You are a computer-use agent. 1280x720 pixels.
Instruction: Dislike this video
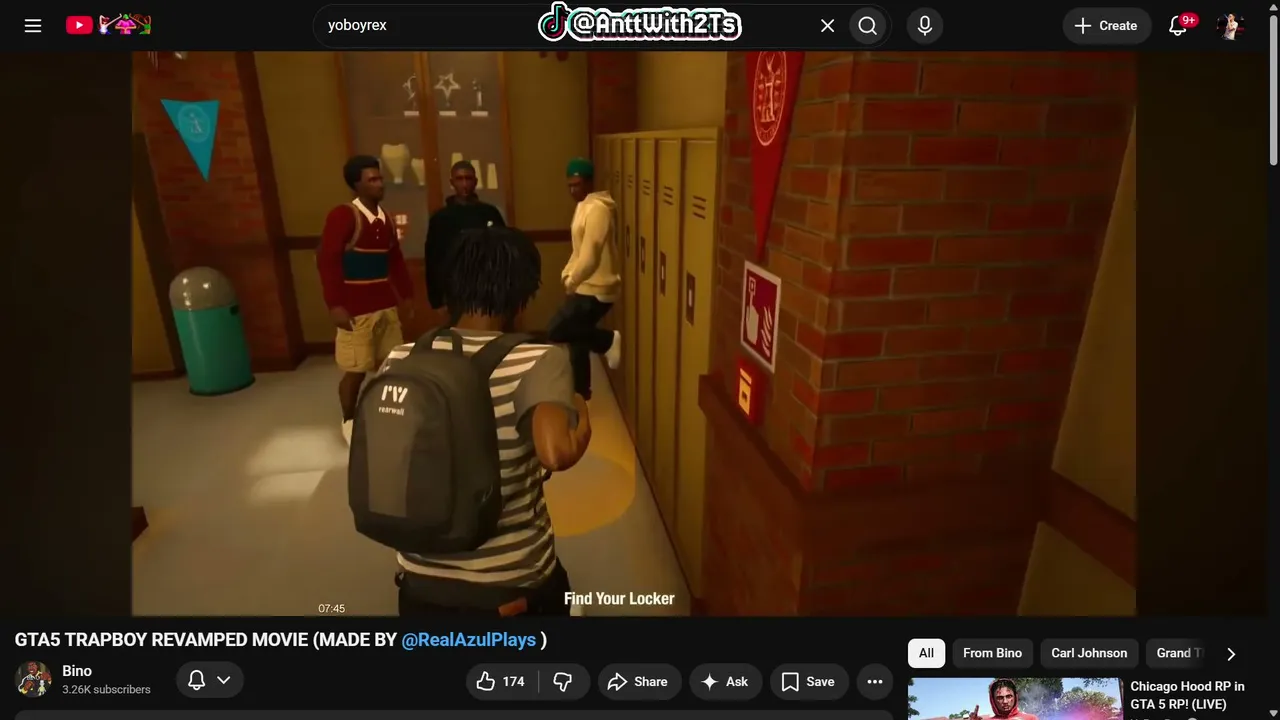click(x=564, y=681)
